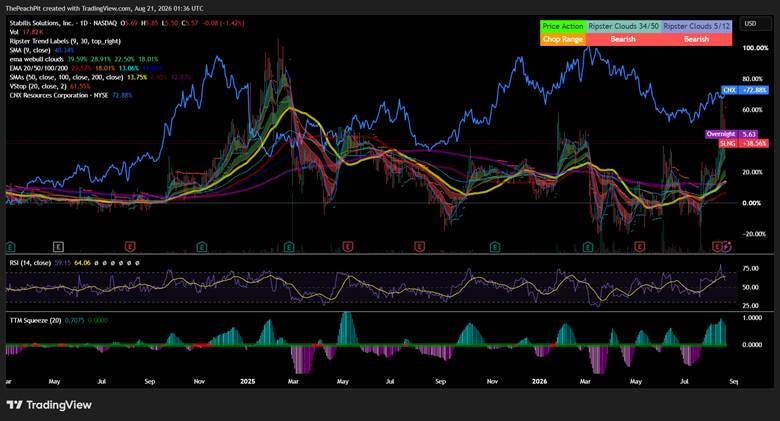This screenshot has height=421, width=780.
Task: Click the leftmost green earnings marker
Action: 10,246
